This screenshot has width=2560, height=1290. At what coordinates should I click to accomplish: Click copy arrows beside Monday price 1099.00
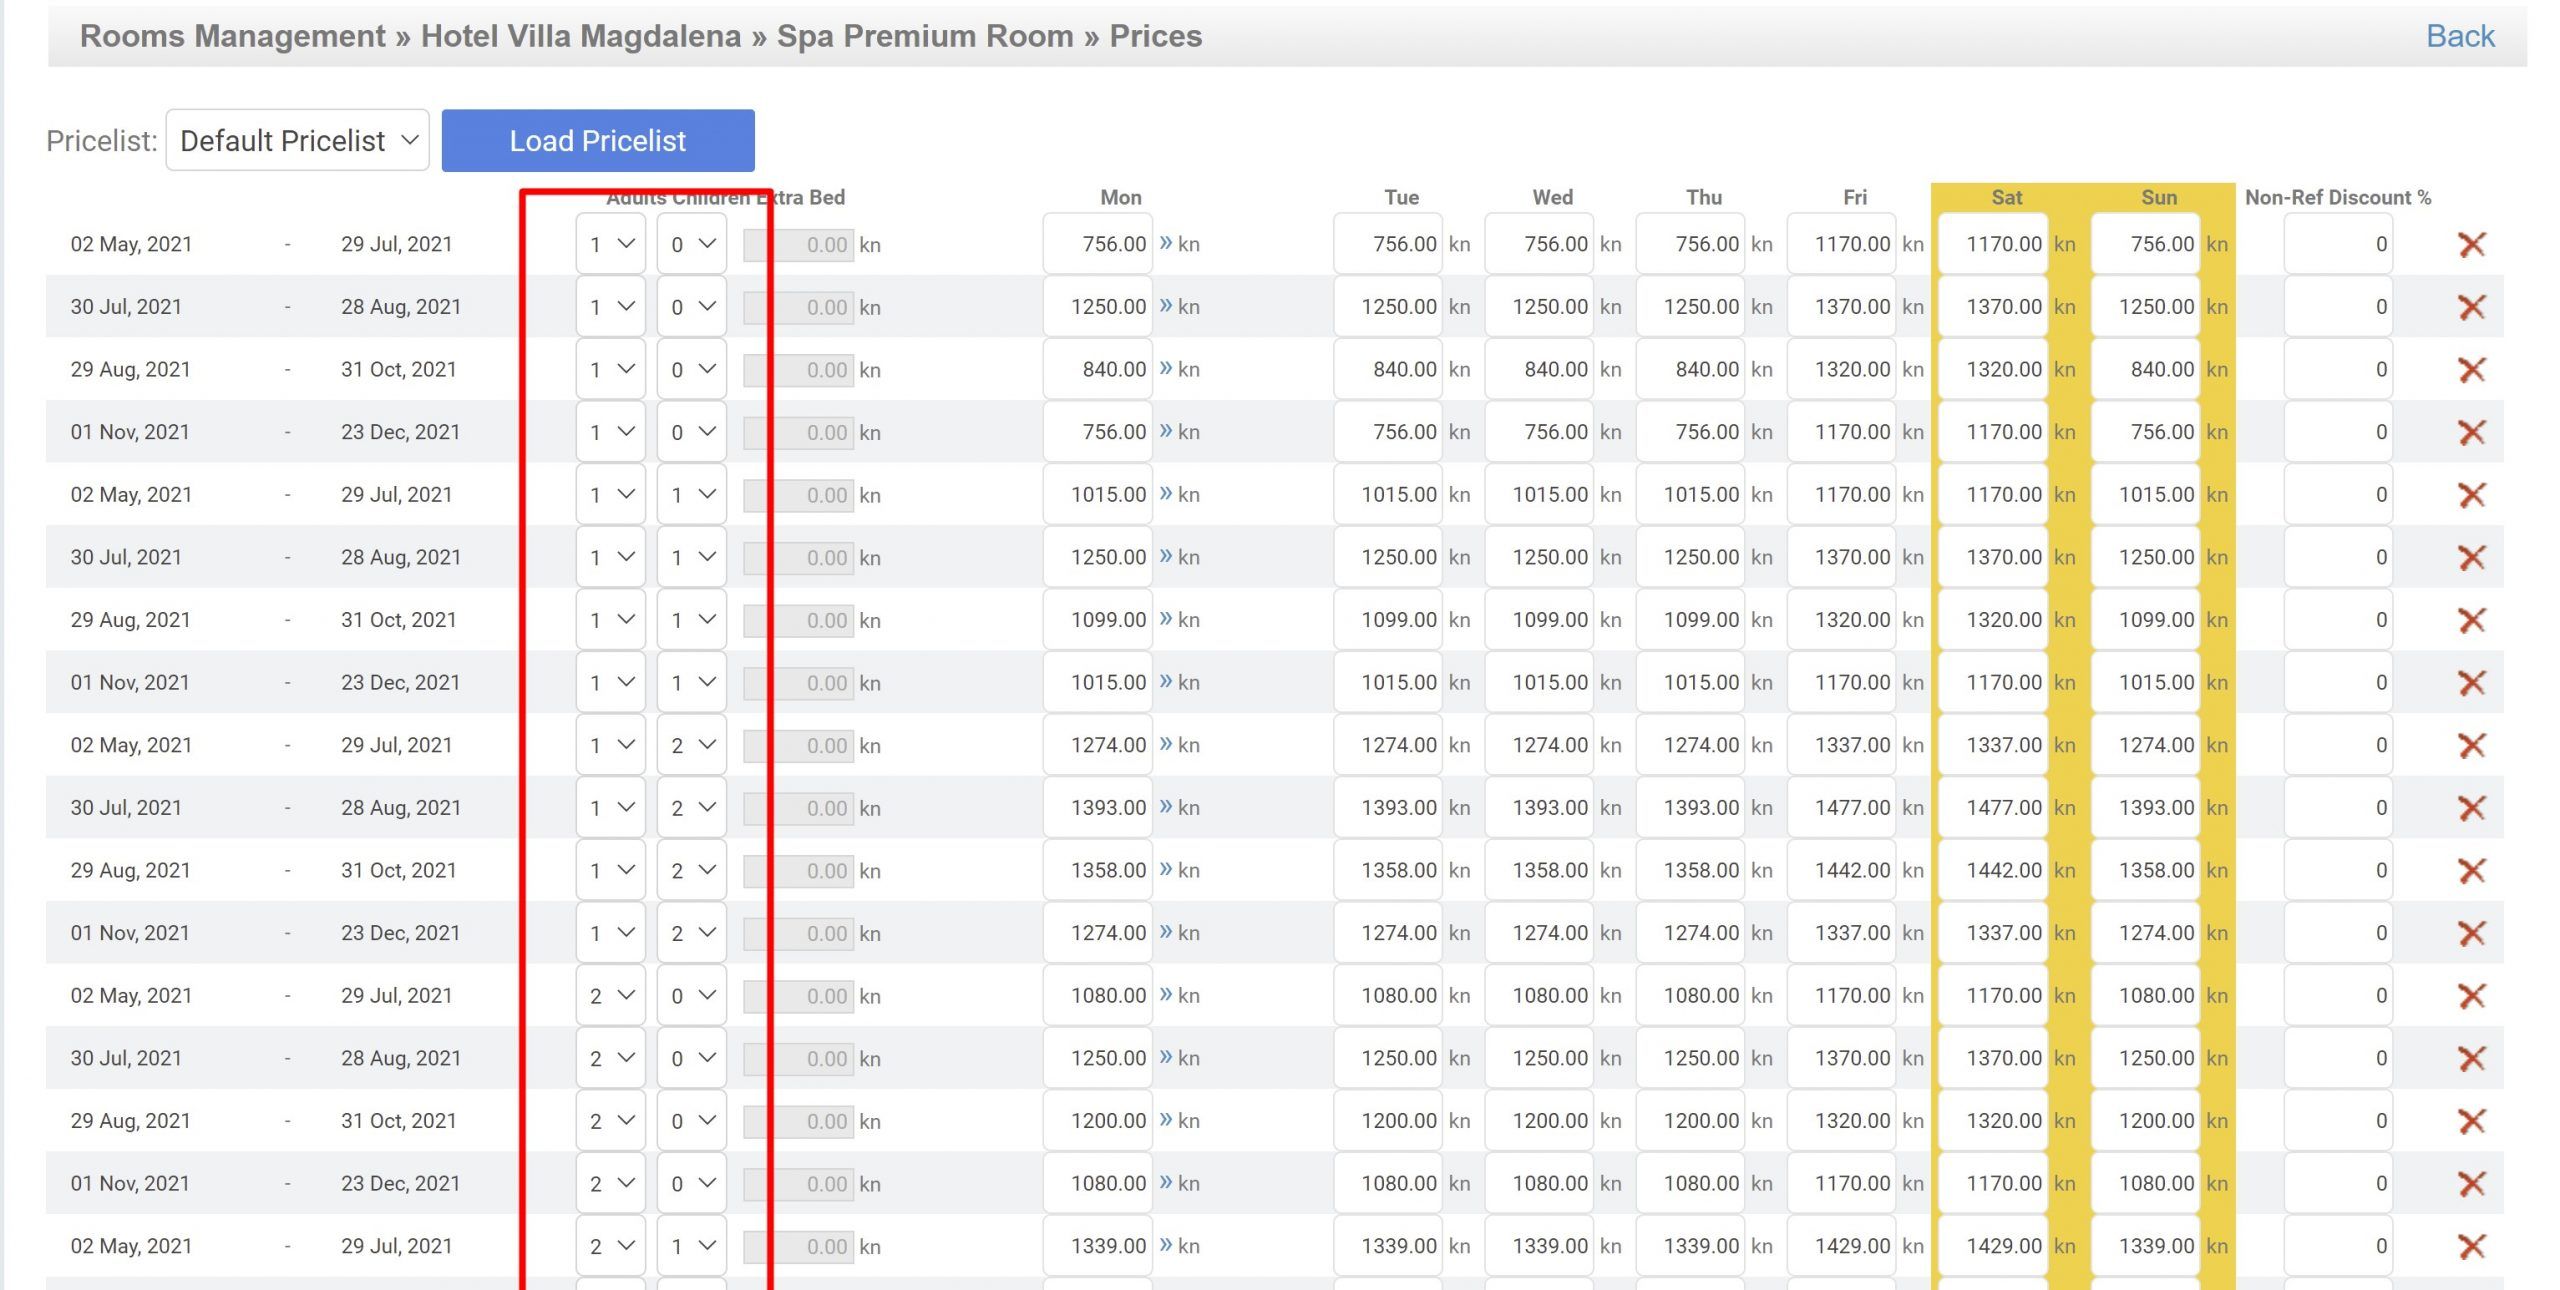(x=1165, y=620)
